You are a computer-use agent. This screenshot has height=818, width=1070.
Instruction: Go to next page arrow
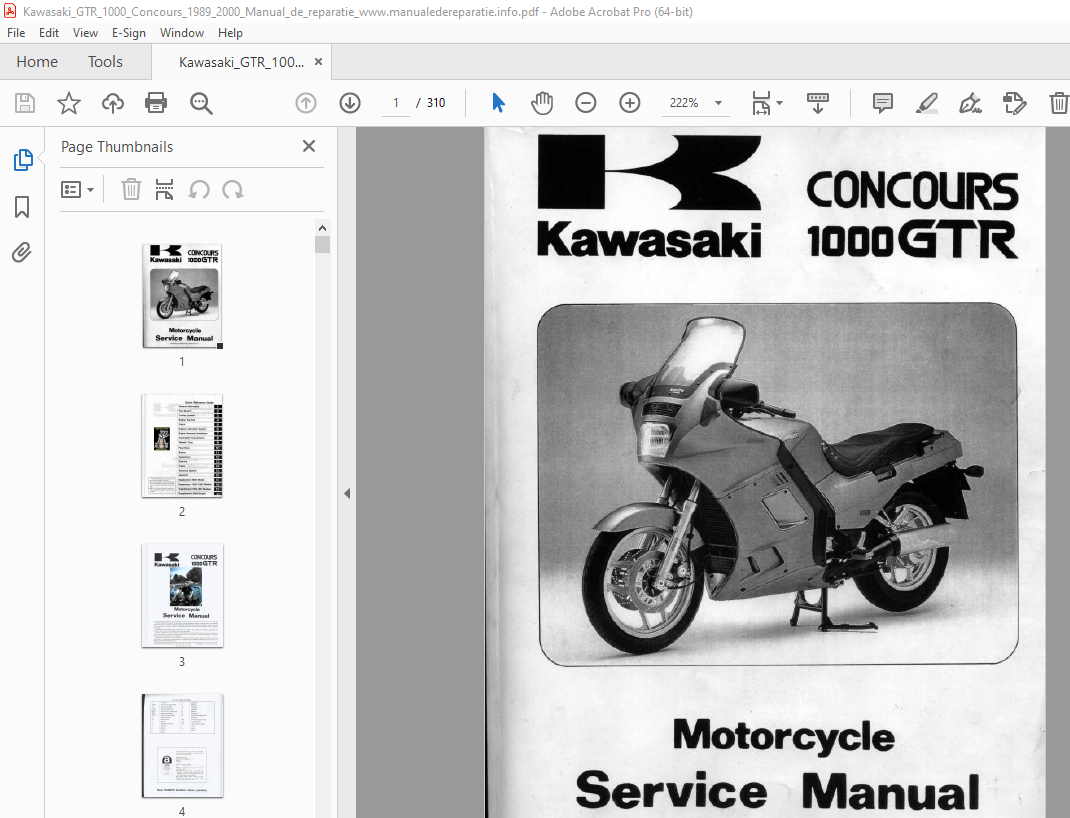[350, 103]
